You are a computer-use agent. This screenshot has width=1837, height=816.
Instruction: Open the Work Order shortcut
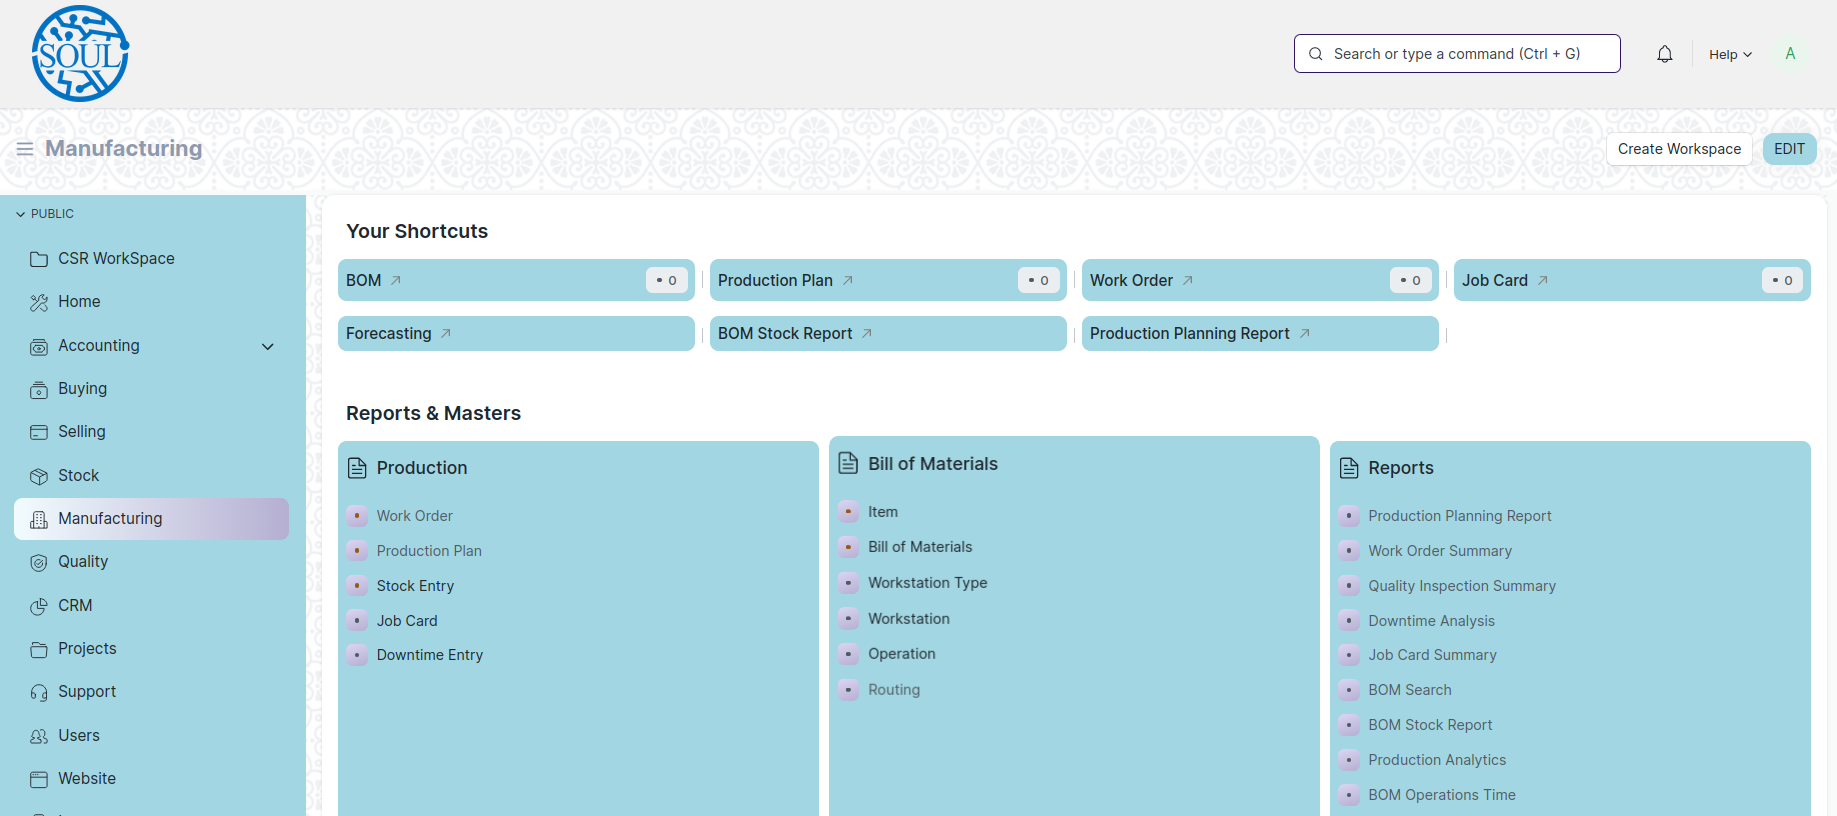[x=1260, y=280]
